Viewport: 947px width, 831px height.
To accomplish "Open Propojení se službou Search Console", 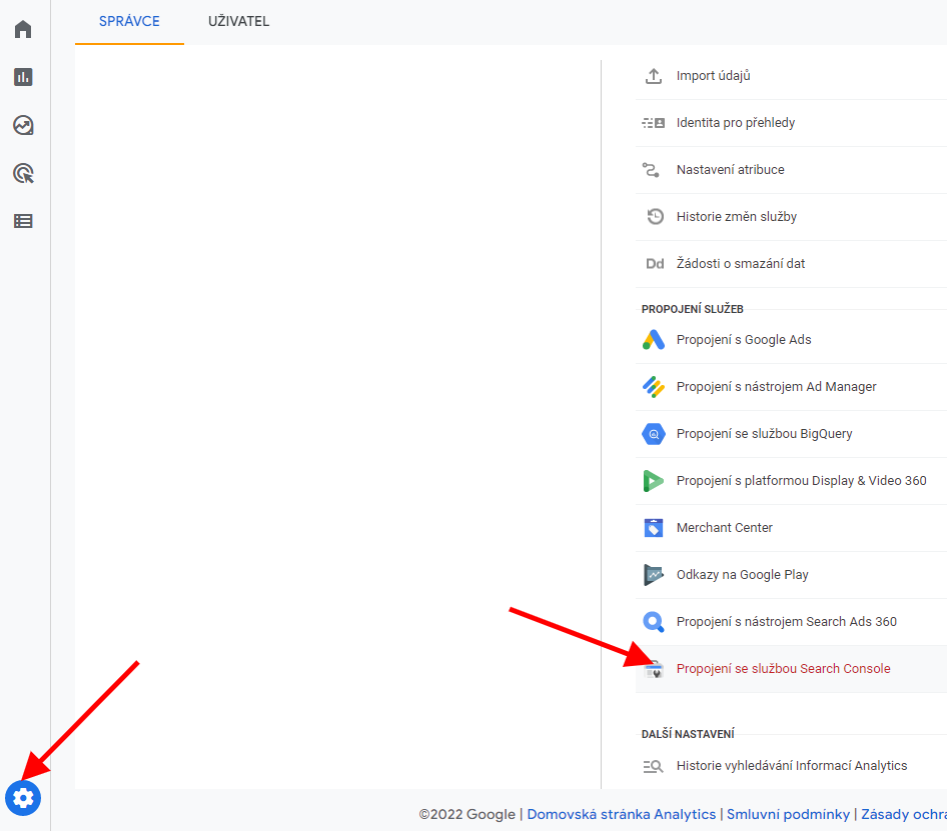I will [x=782, y=669].
